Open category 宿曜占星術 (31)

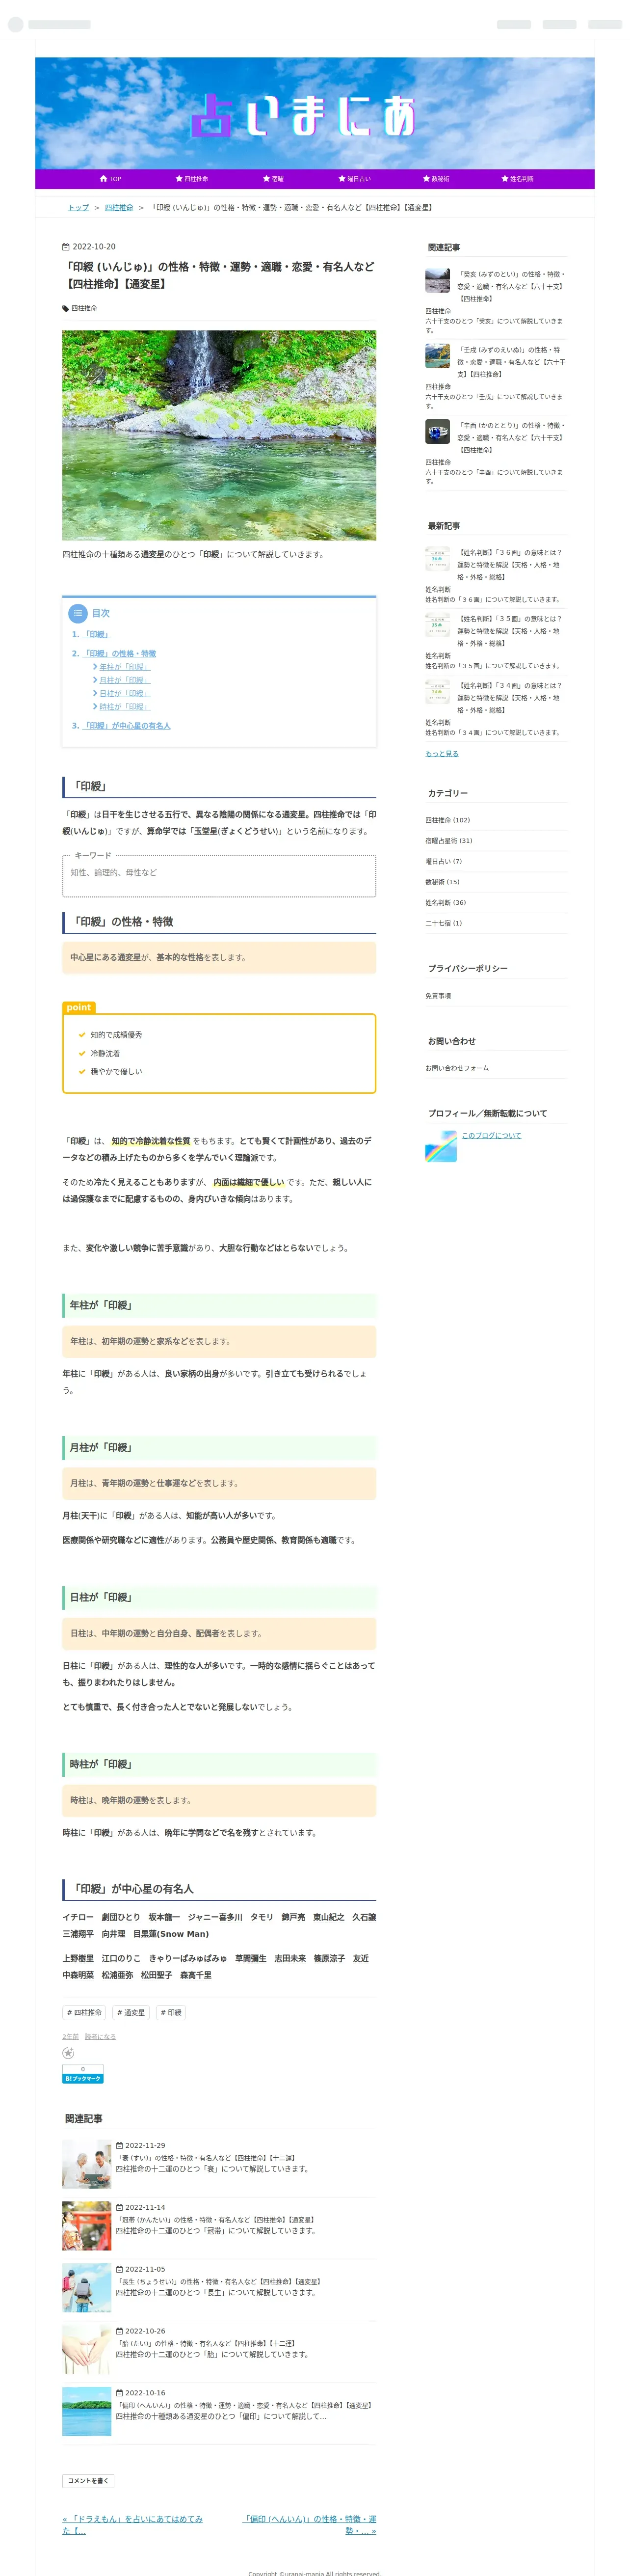point(449,841)
